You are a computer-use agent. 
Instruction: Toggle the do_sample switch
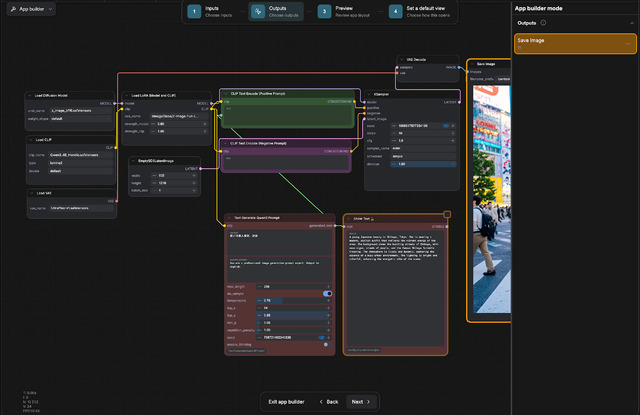coord(327,293)
